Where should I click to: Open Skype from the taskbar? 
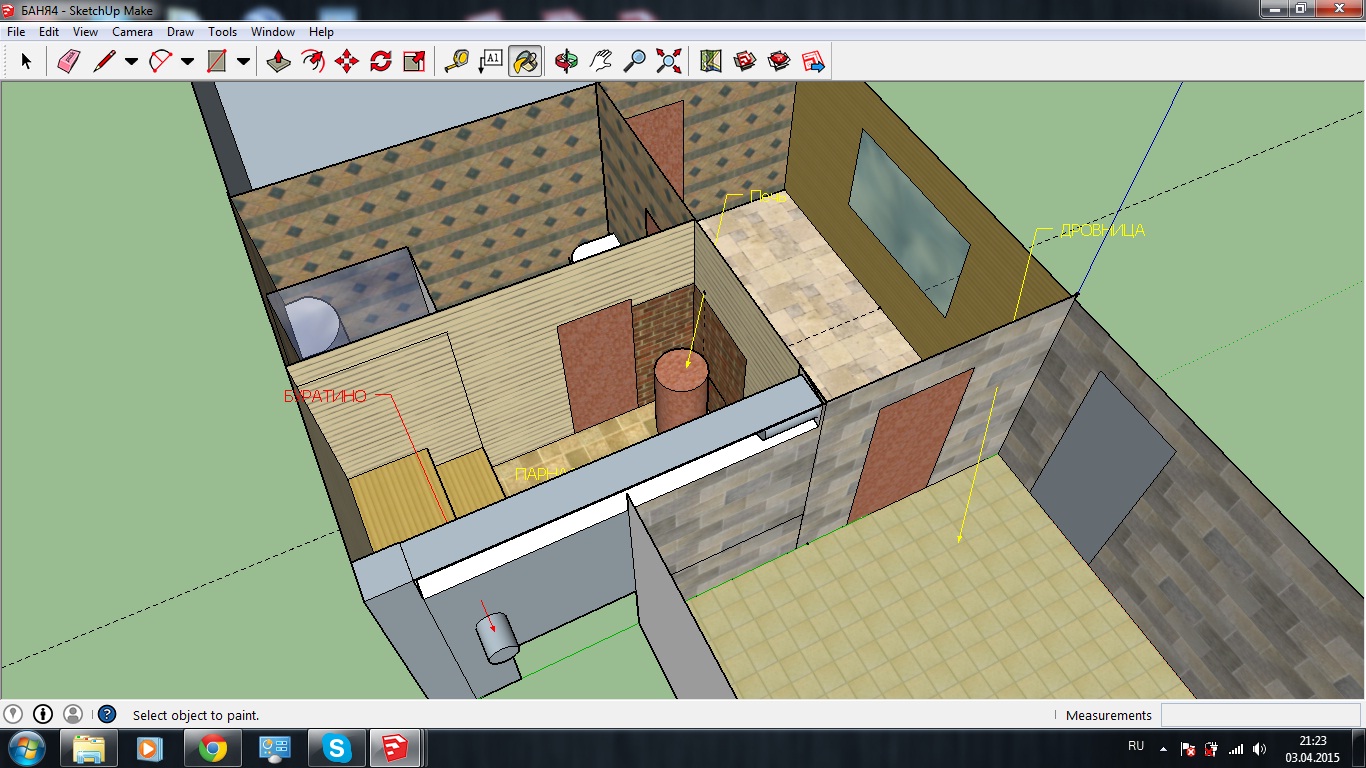(x=336, y=748)
